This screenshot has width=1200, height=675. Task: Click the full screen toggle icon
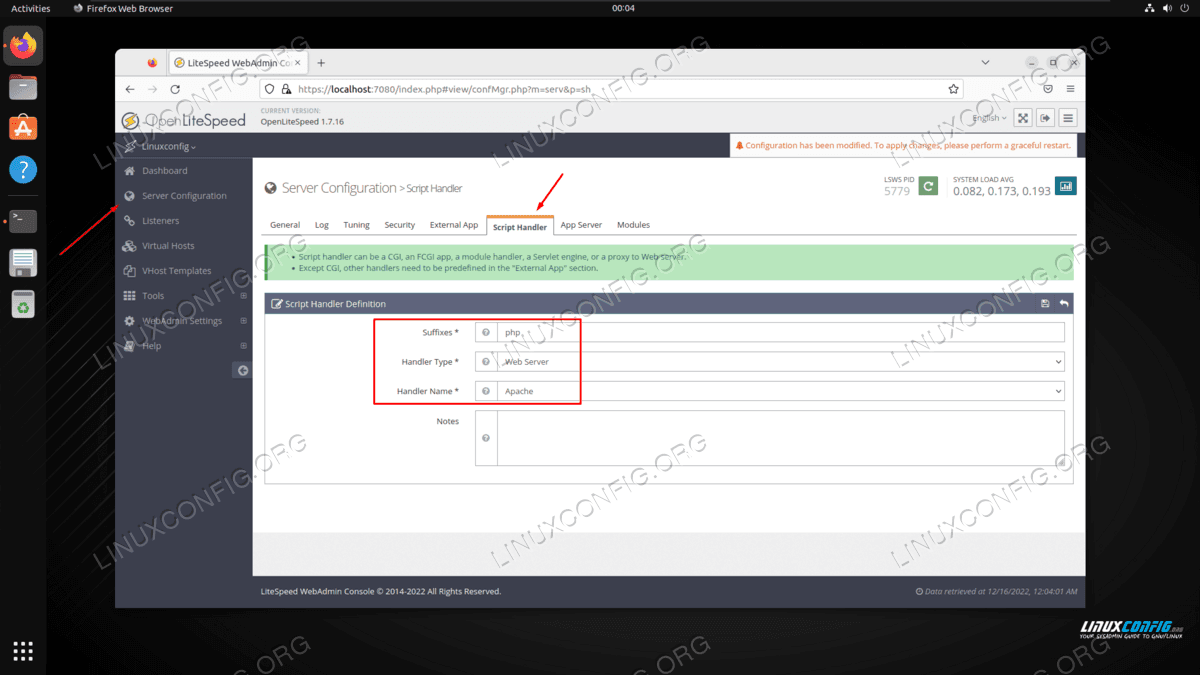point(1023,118)
